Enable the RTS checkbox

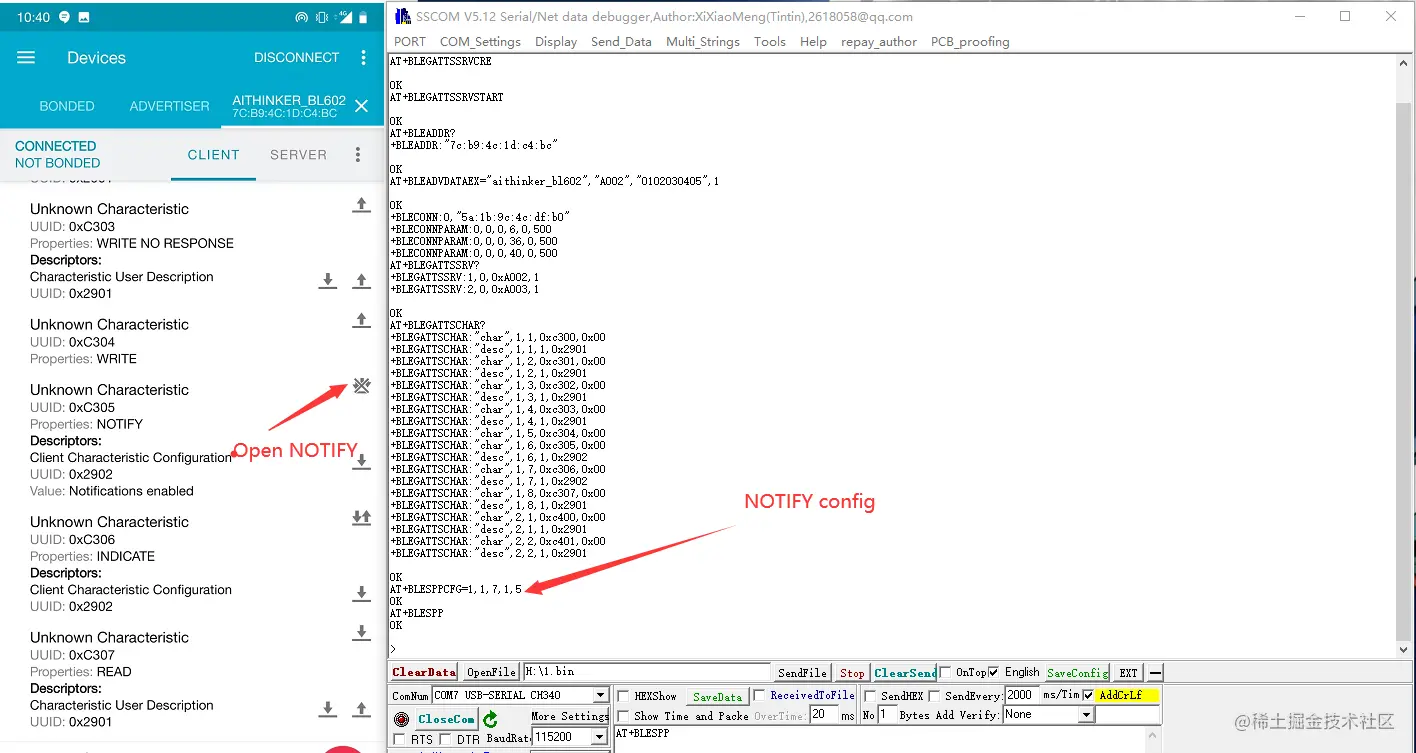pos(400,740)
